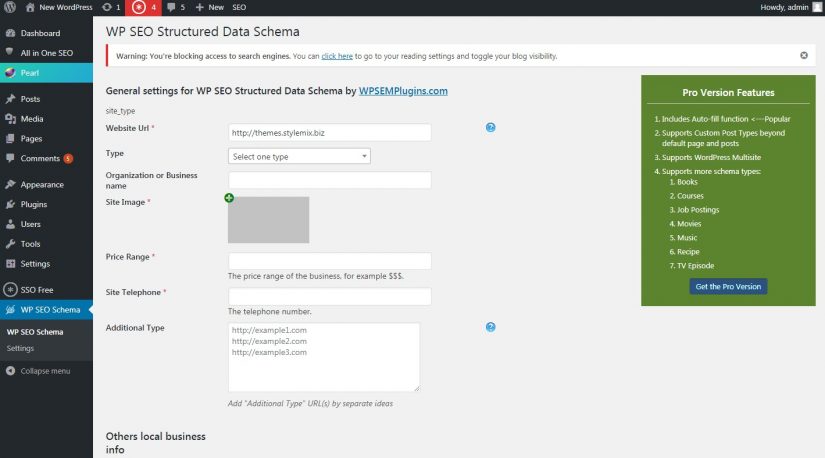Click the Posts pushpin icon
825x458 pixels.
point(10,98)
